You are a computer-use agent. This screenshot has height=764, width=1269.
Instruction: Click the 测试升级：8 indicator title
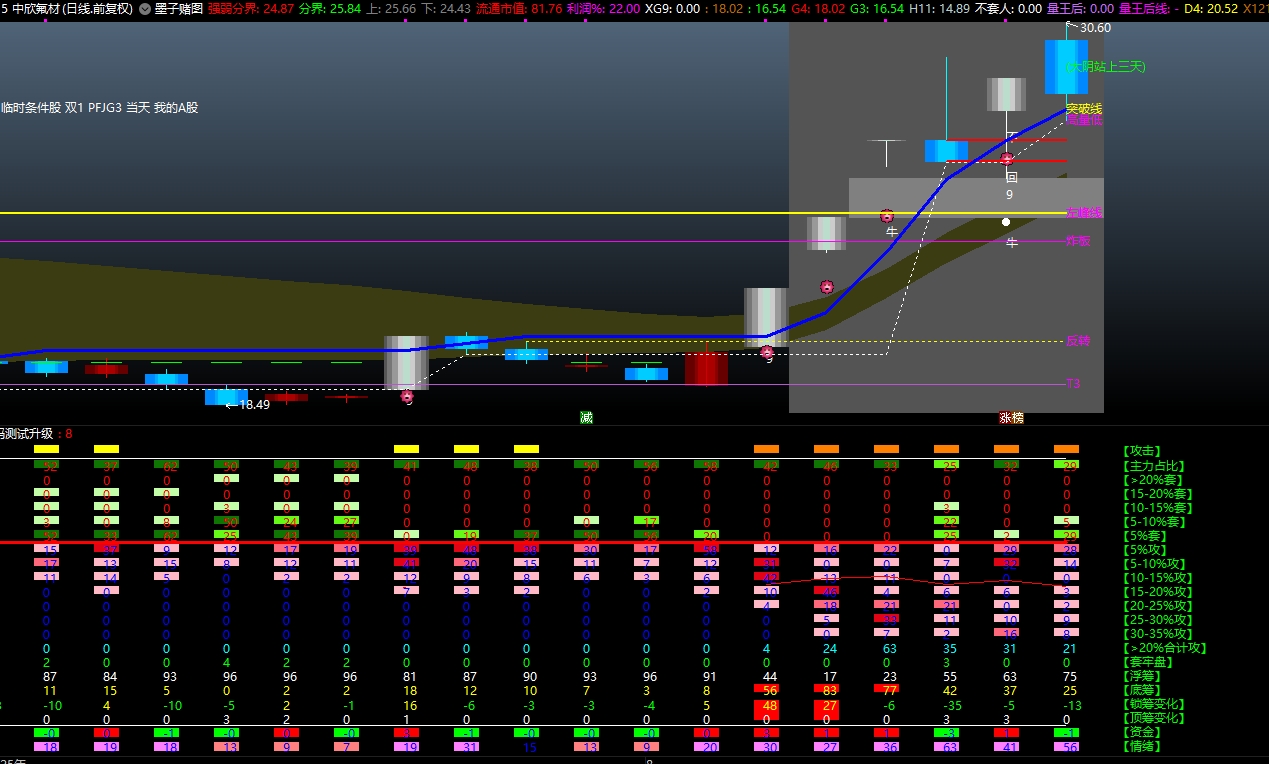[37, 434]
